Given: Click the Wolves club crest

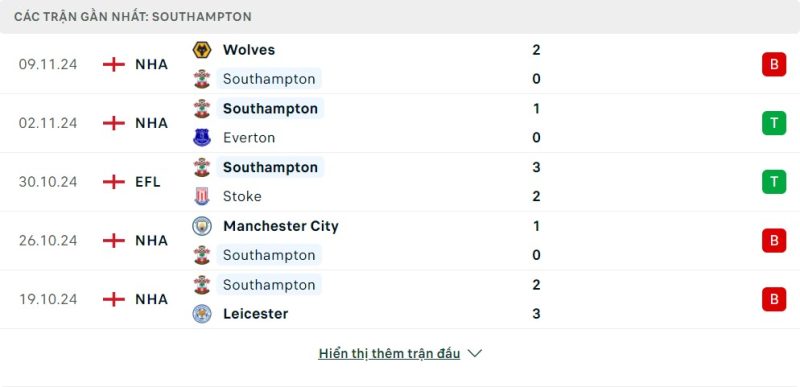Looking at the screenshot, I should coord(202,50).
